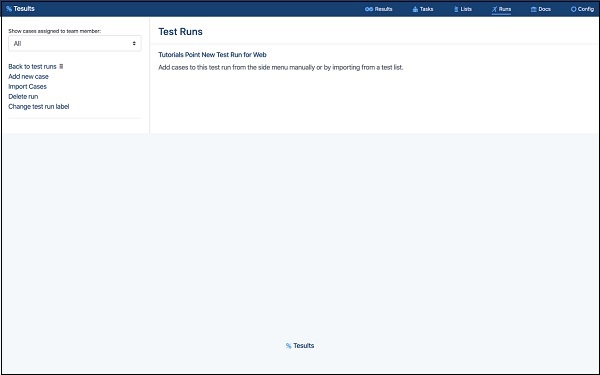This screenshot has width=600, height=375.
Task: Click Back to test runs link
Action: tap(32, 67)
